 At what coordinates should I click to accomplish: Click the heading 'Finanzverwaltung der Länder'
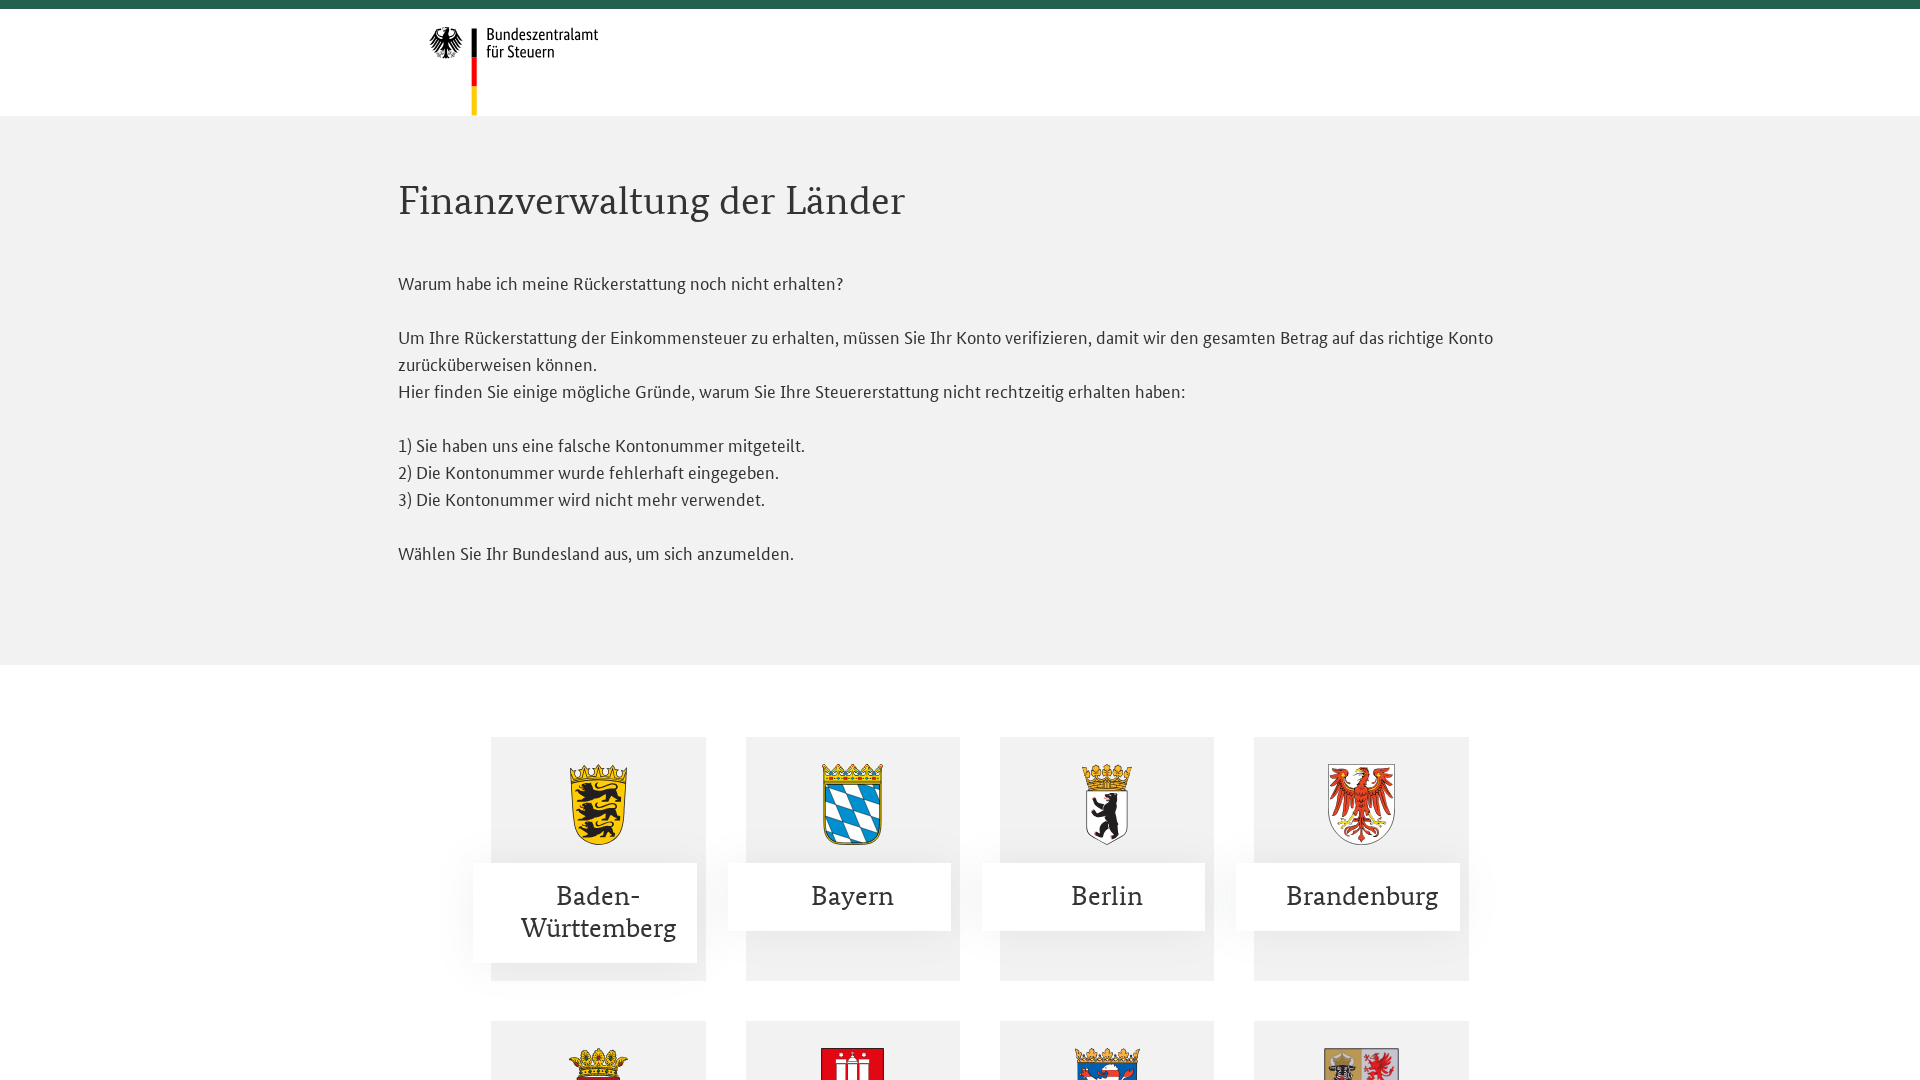651,201
